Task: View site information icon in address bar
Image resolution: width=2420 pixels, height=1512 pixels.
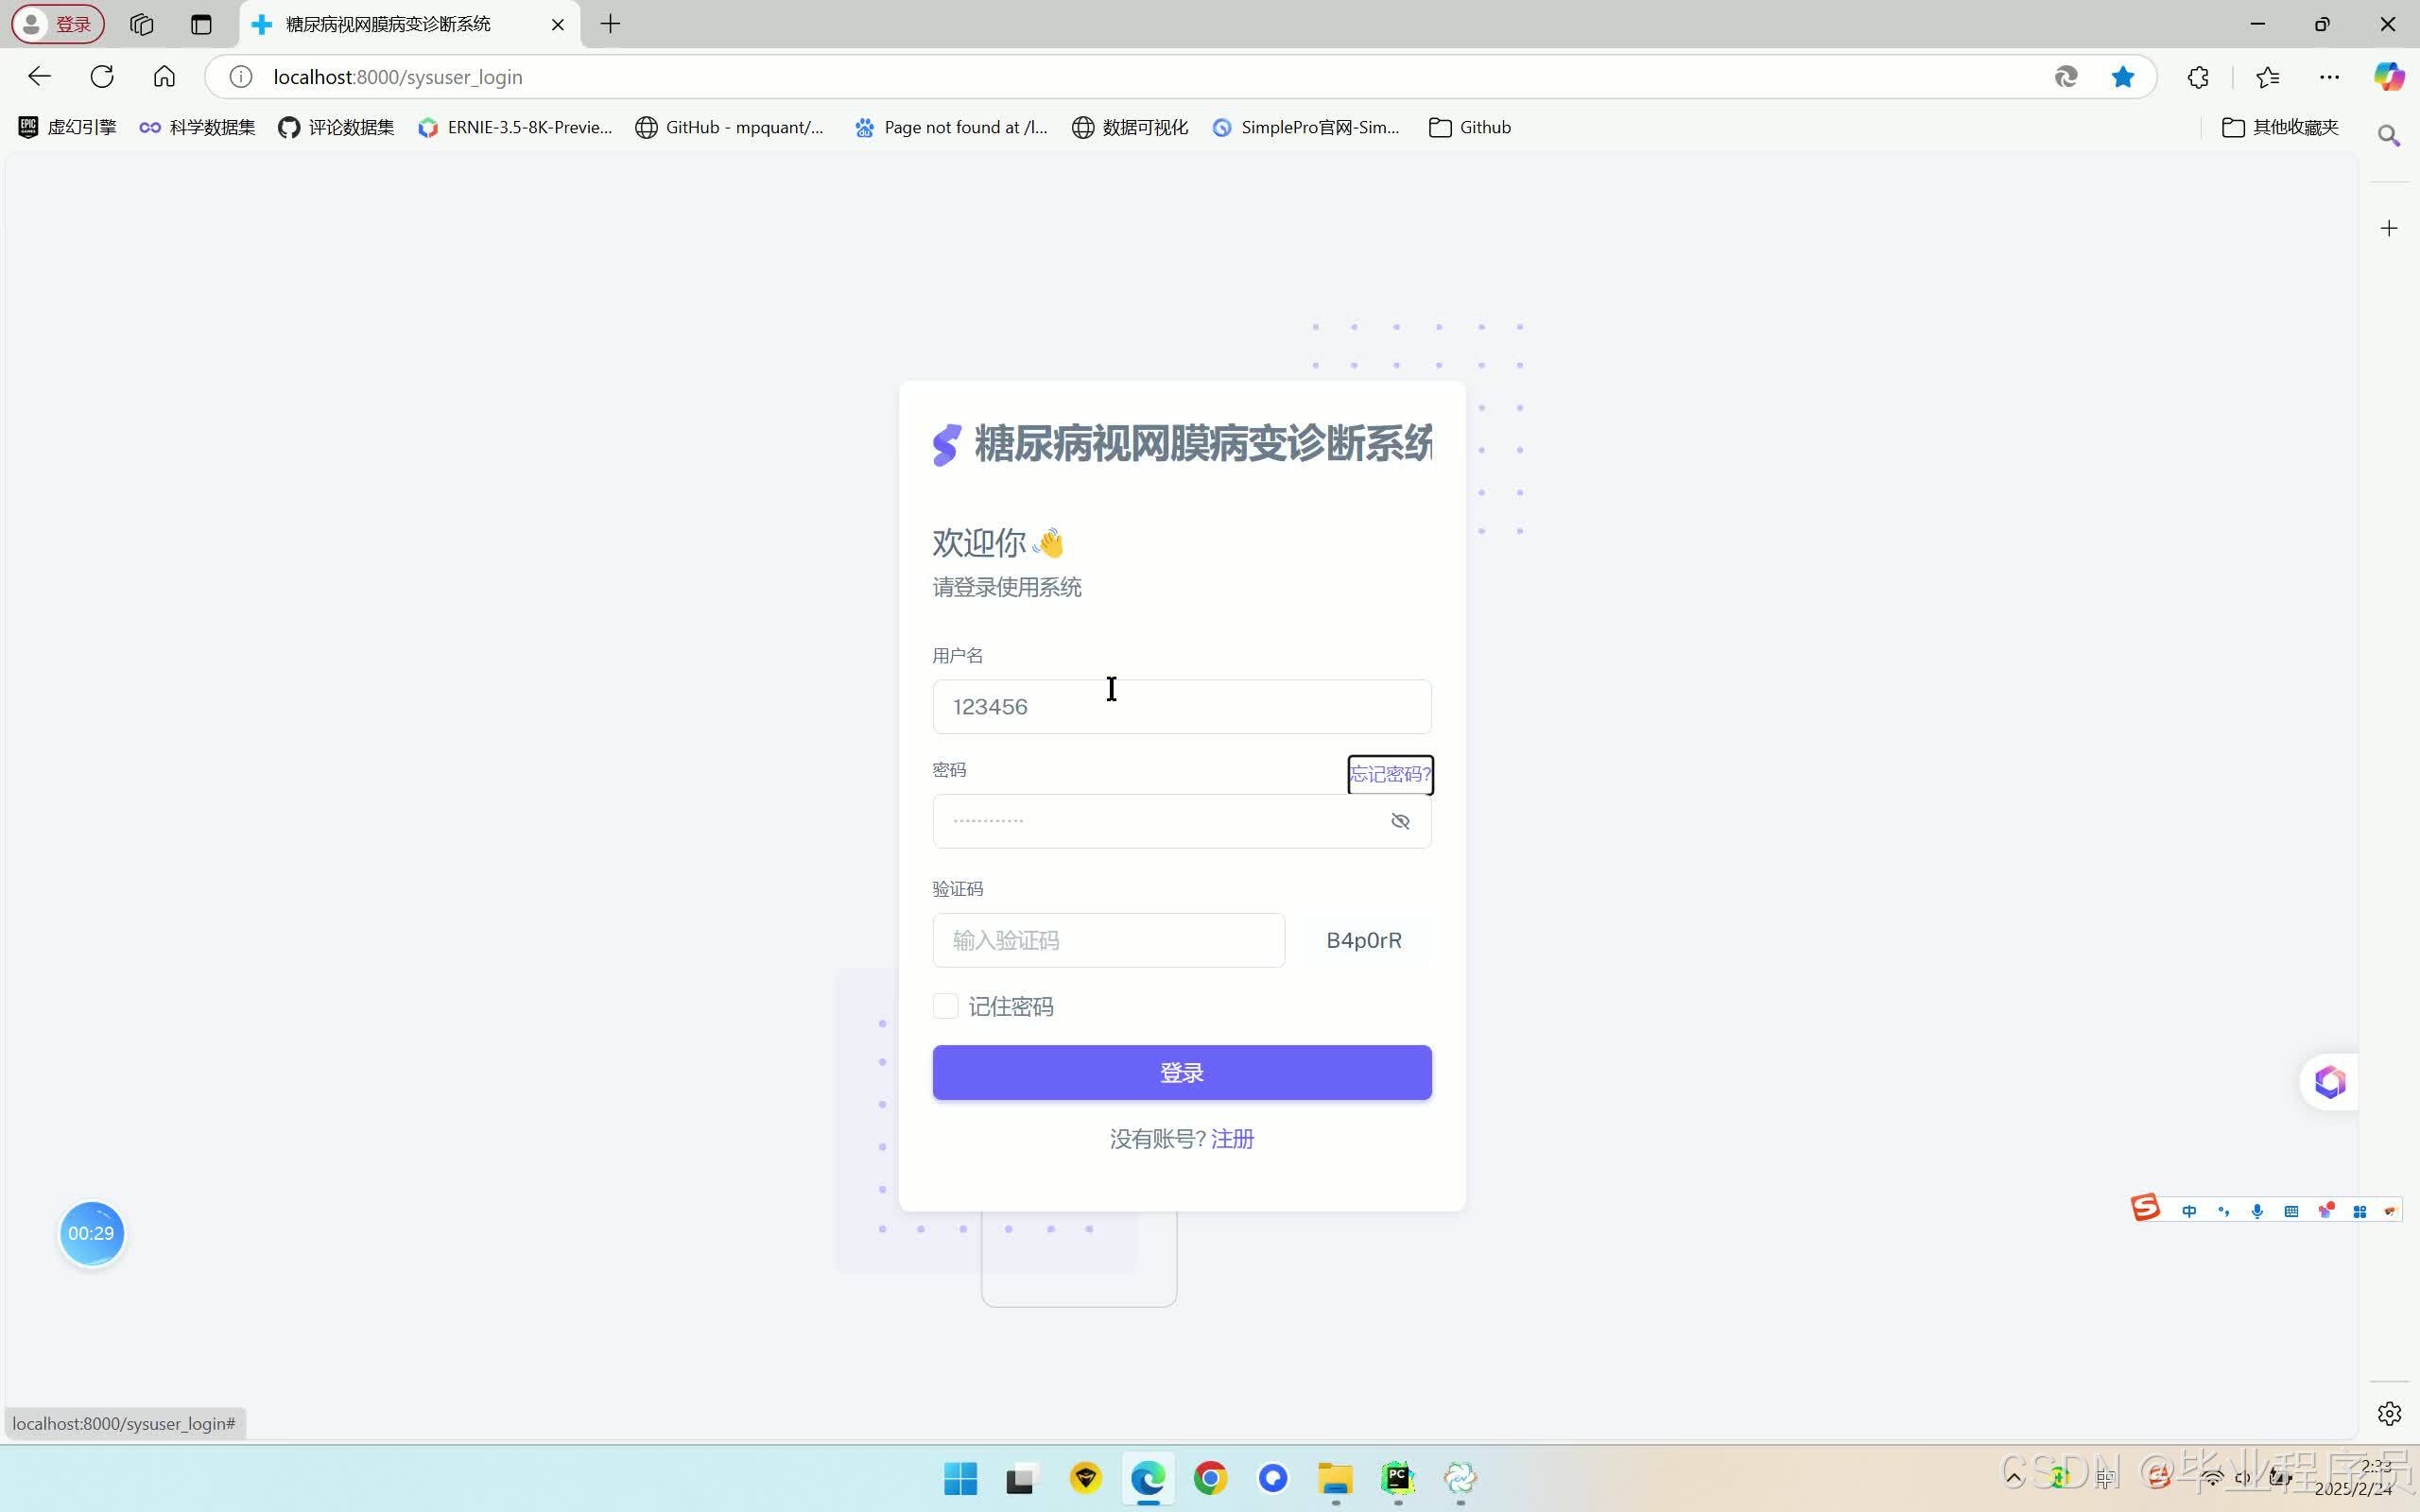Action: [x=240, y=77]
